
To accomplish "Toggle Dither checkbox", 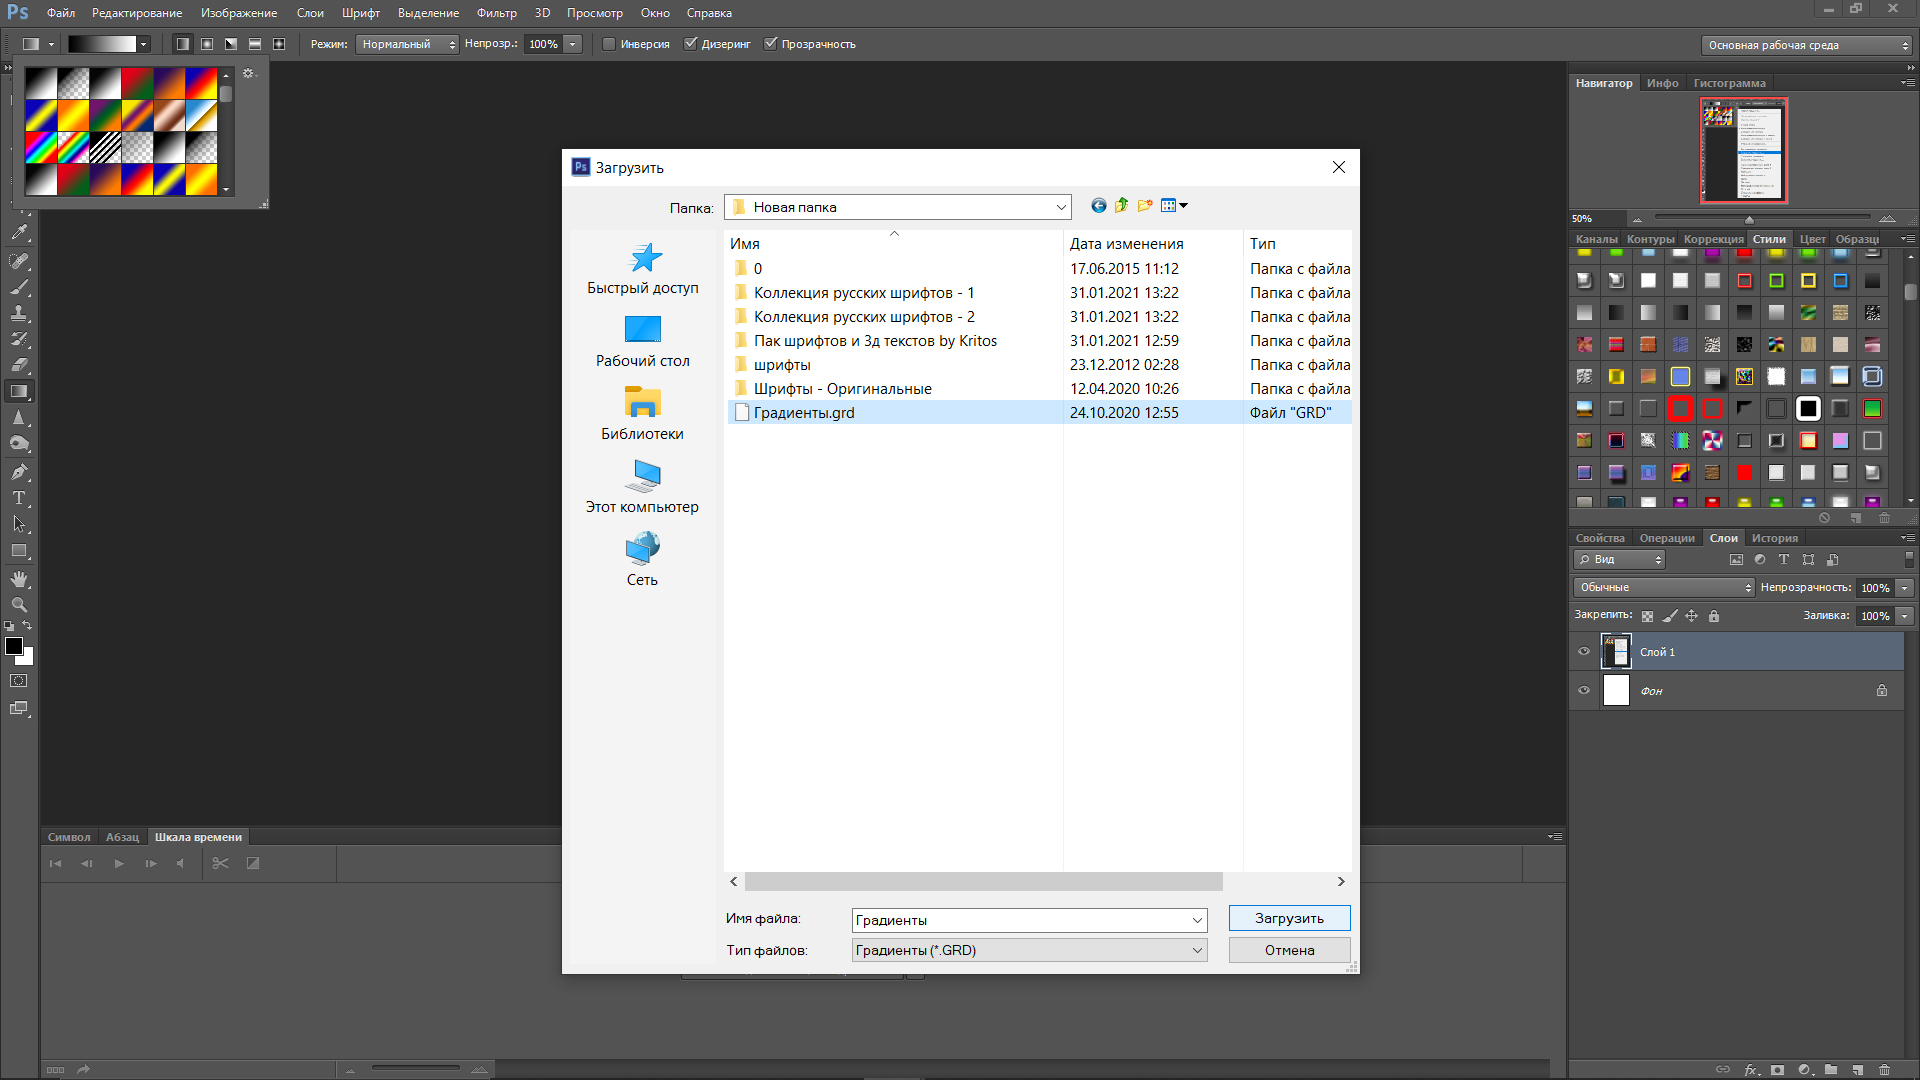I will click(690, 44).
